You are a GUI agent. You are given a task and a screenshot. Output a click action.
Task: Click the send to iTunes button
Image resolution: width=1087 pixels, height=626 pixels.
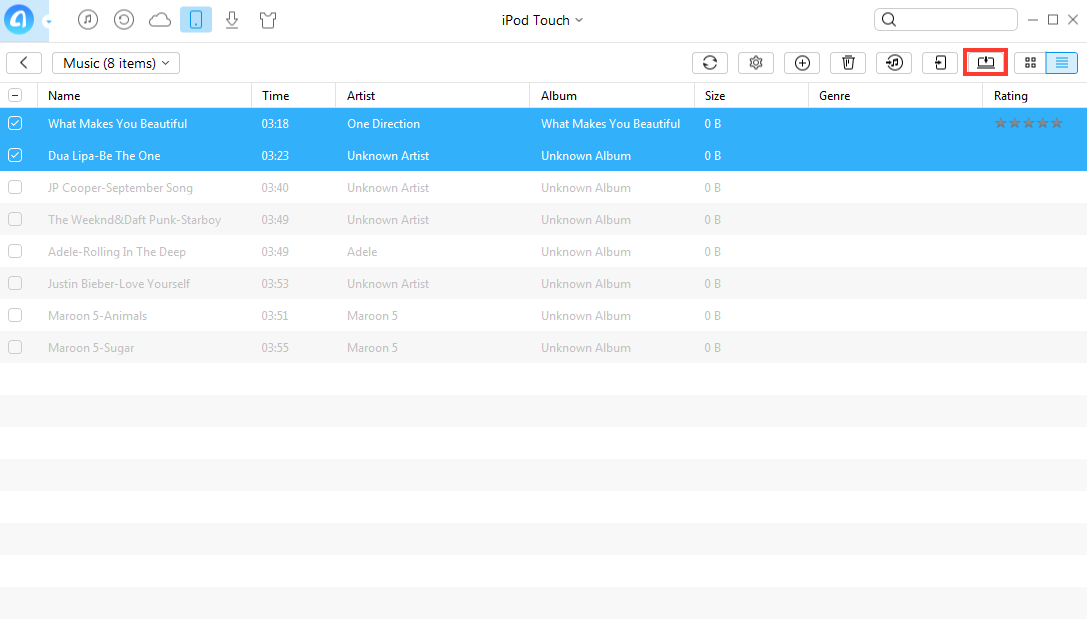tap(894, 63)
